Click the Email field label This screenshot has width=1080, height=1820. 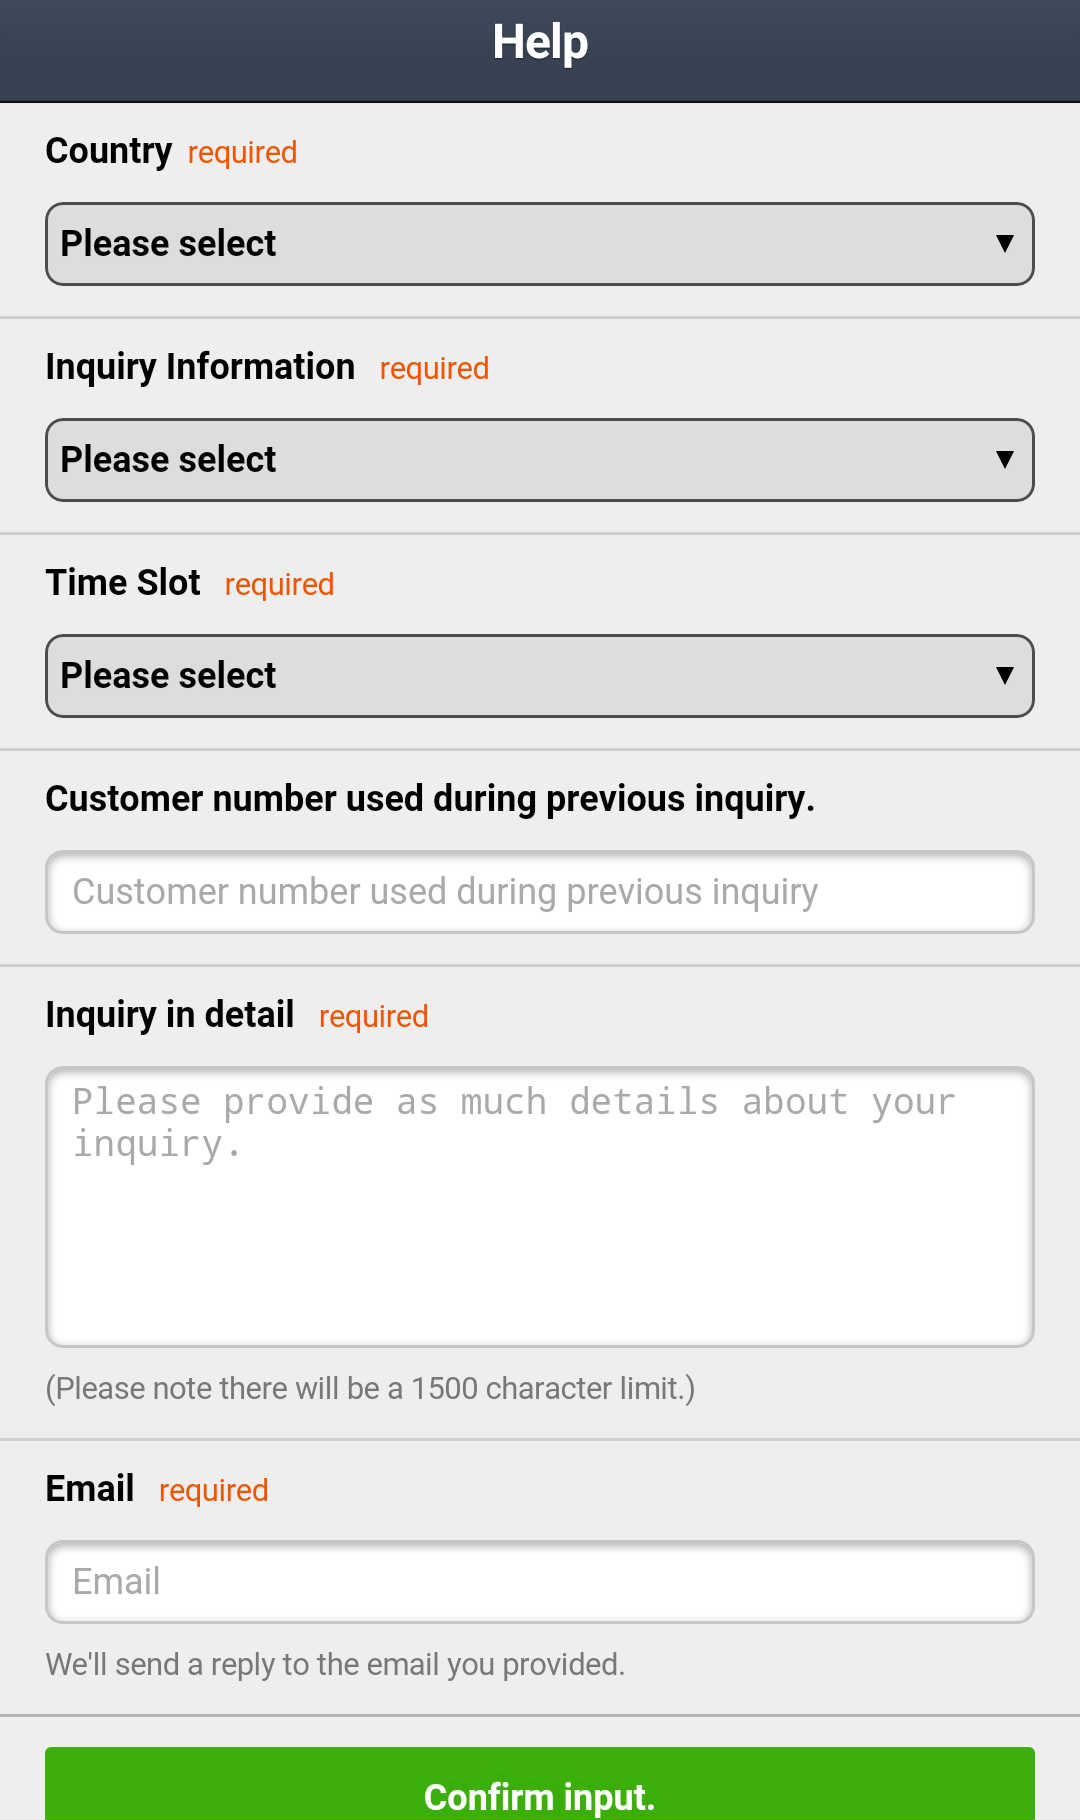[x=90, y=1489]
